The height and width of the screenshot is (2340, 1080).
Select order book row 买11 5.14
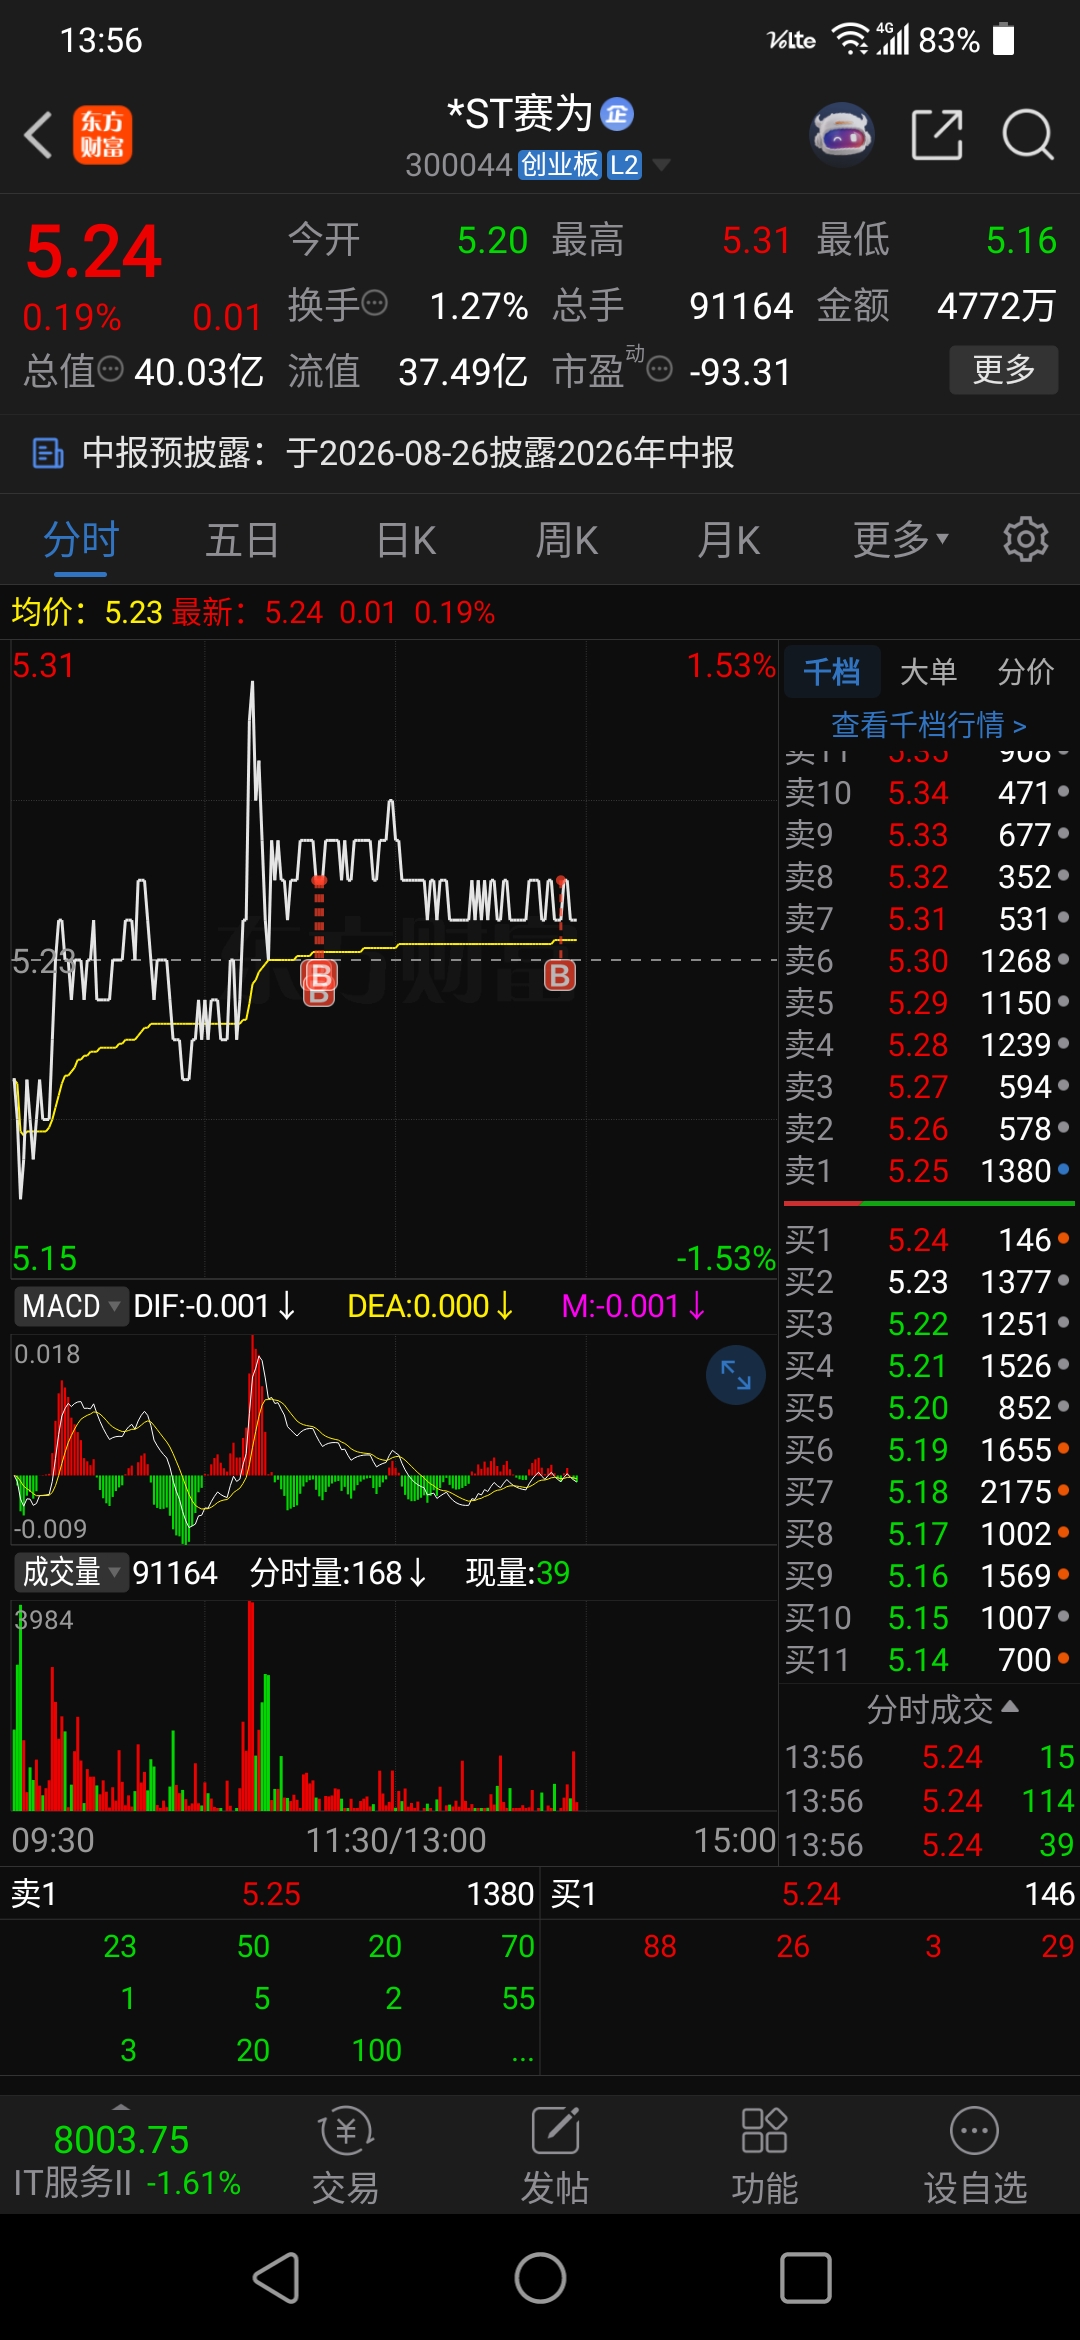tap(928, 1660)
